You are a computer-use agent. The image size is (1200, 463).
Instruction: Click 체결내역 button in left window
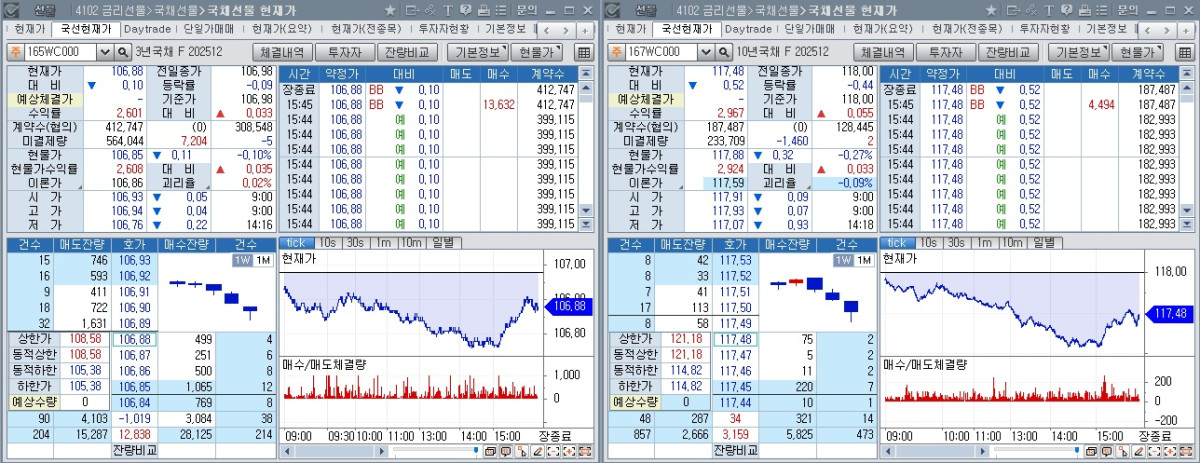click(283, 52)
